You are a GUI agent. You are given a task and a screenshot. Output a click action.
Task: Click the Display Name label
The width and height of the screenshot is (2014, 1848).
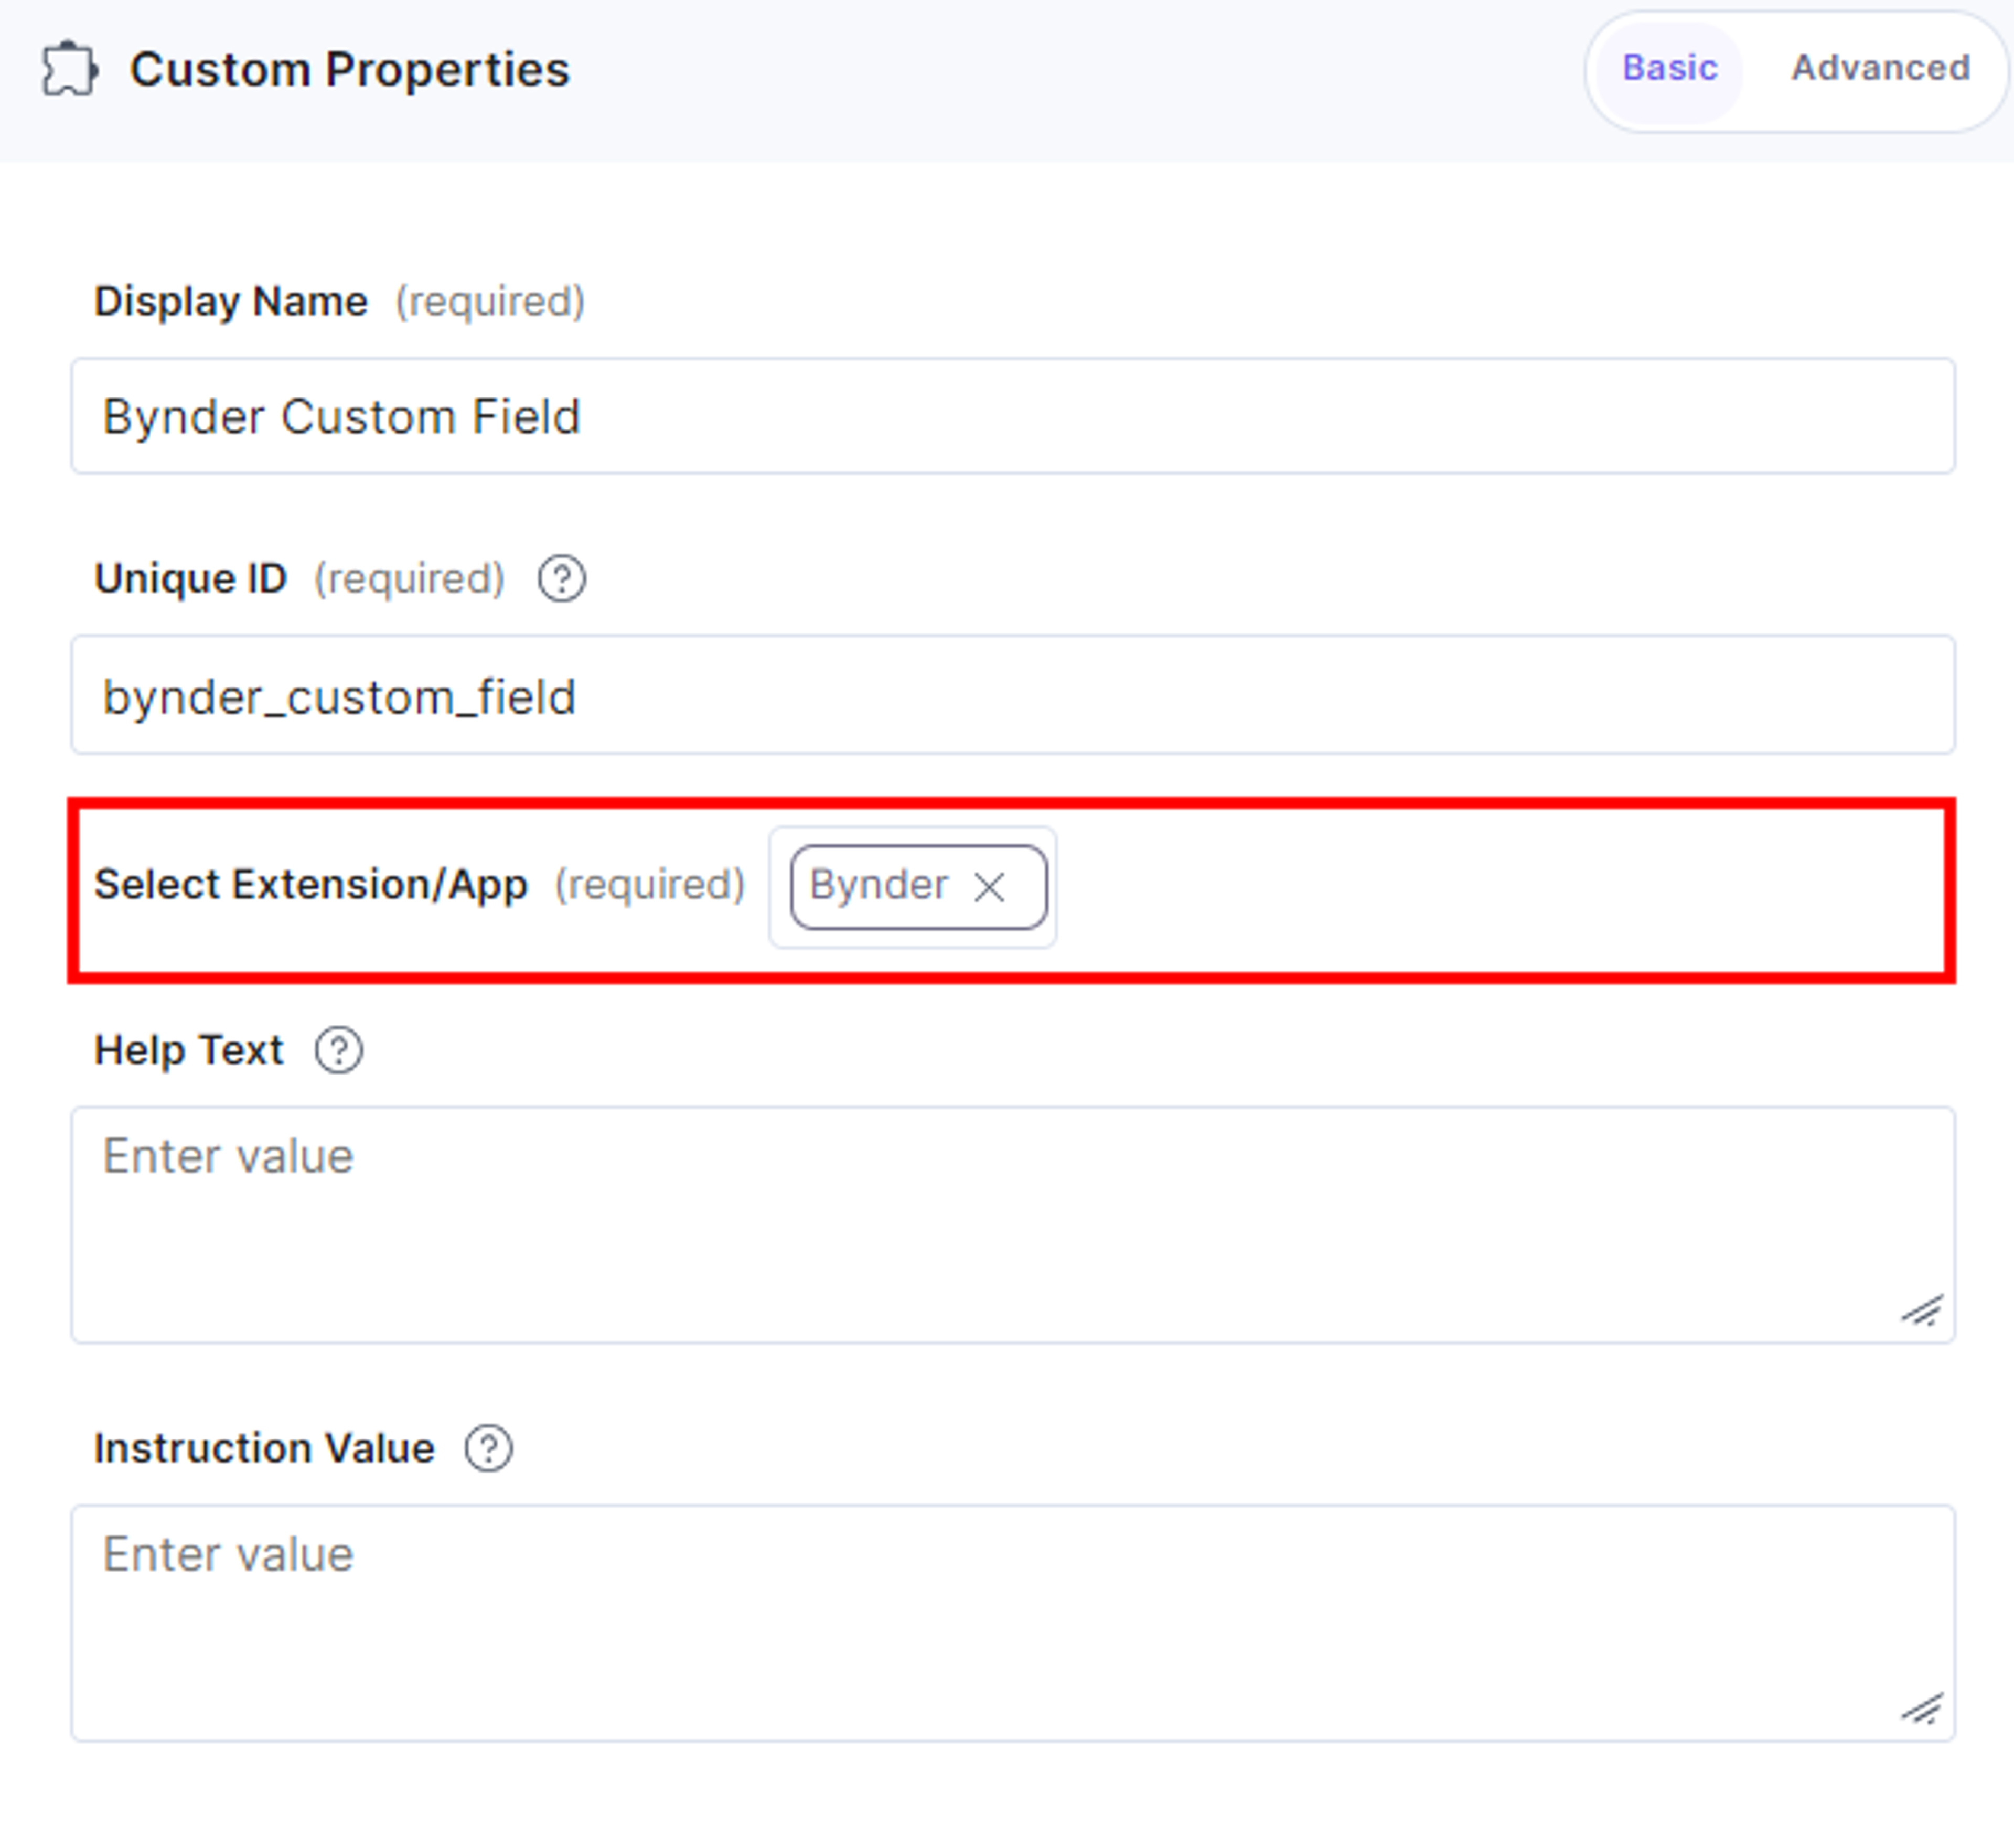click(x=231, y=301)
